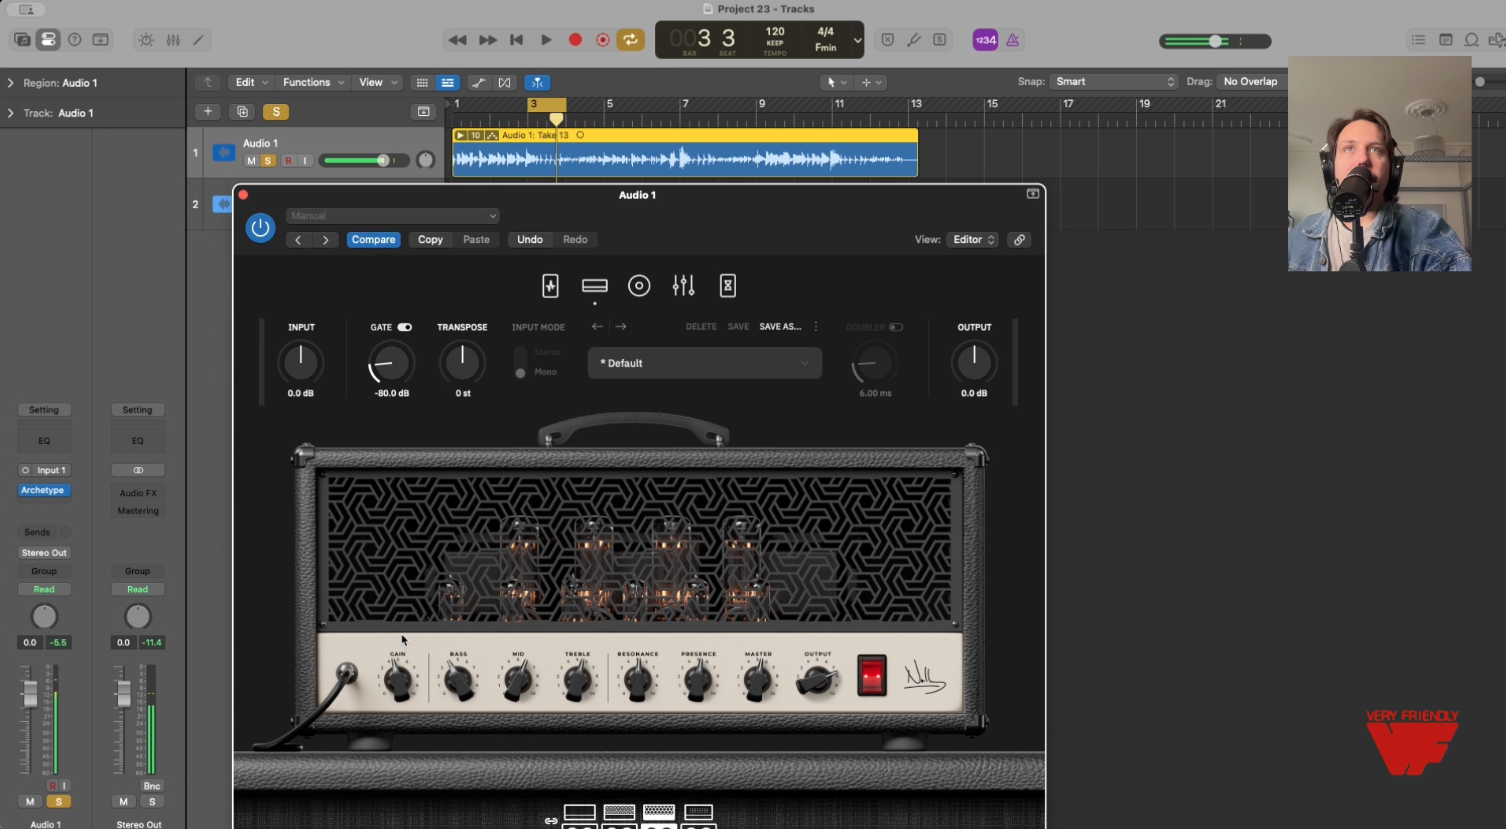This screenshot has width=1506, height=829.
Task: Open the Mixer faders toolbar icon
Action: pyautogui.click(x=173, y=40)
